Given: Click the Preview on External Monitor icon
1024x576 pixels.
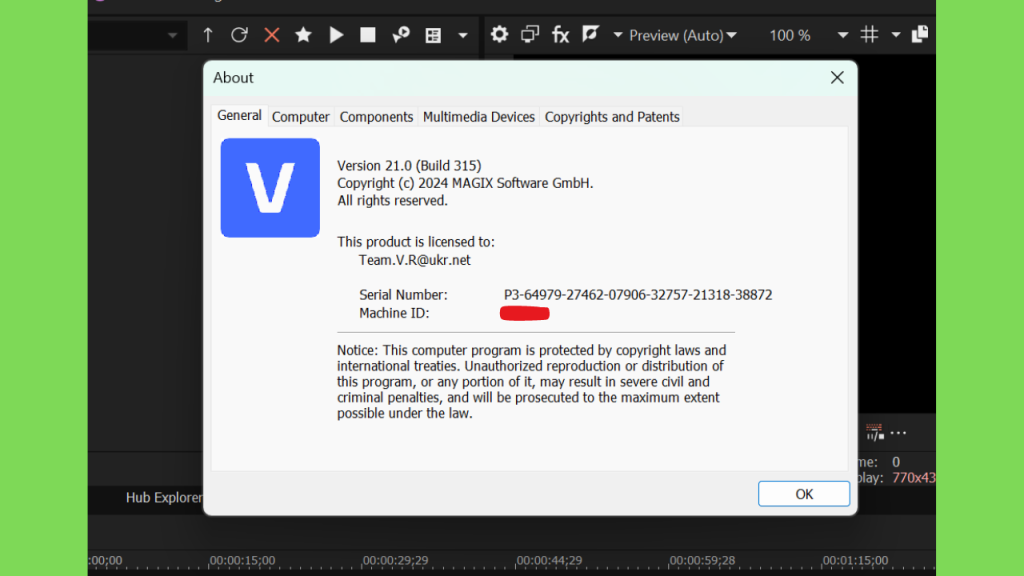Looking at the screenshot, I should [x=530, y=35].
